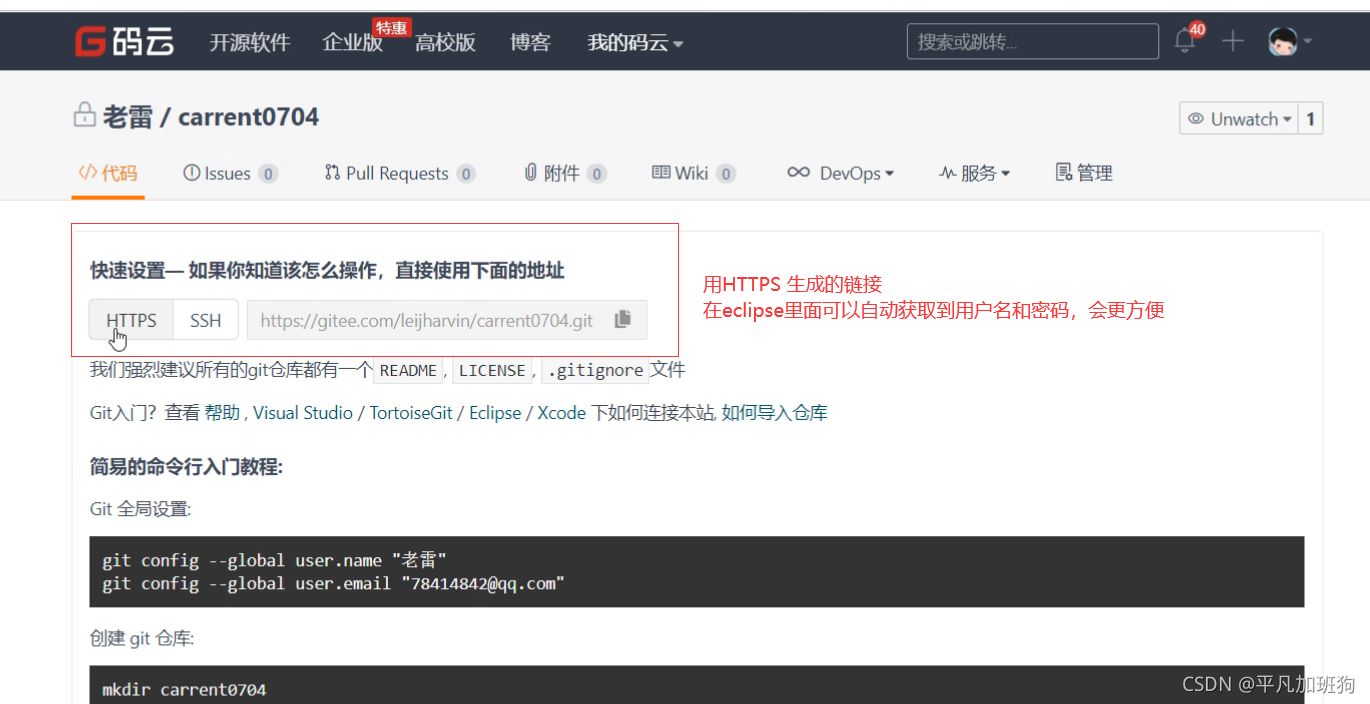Open the 老雷 owner link
Image resolution: width=1370 pixels, height=704 pixels.
point(128,117)
